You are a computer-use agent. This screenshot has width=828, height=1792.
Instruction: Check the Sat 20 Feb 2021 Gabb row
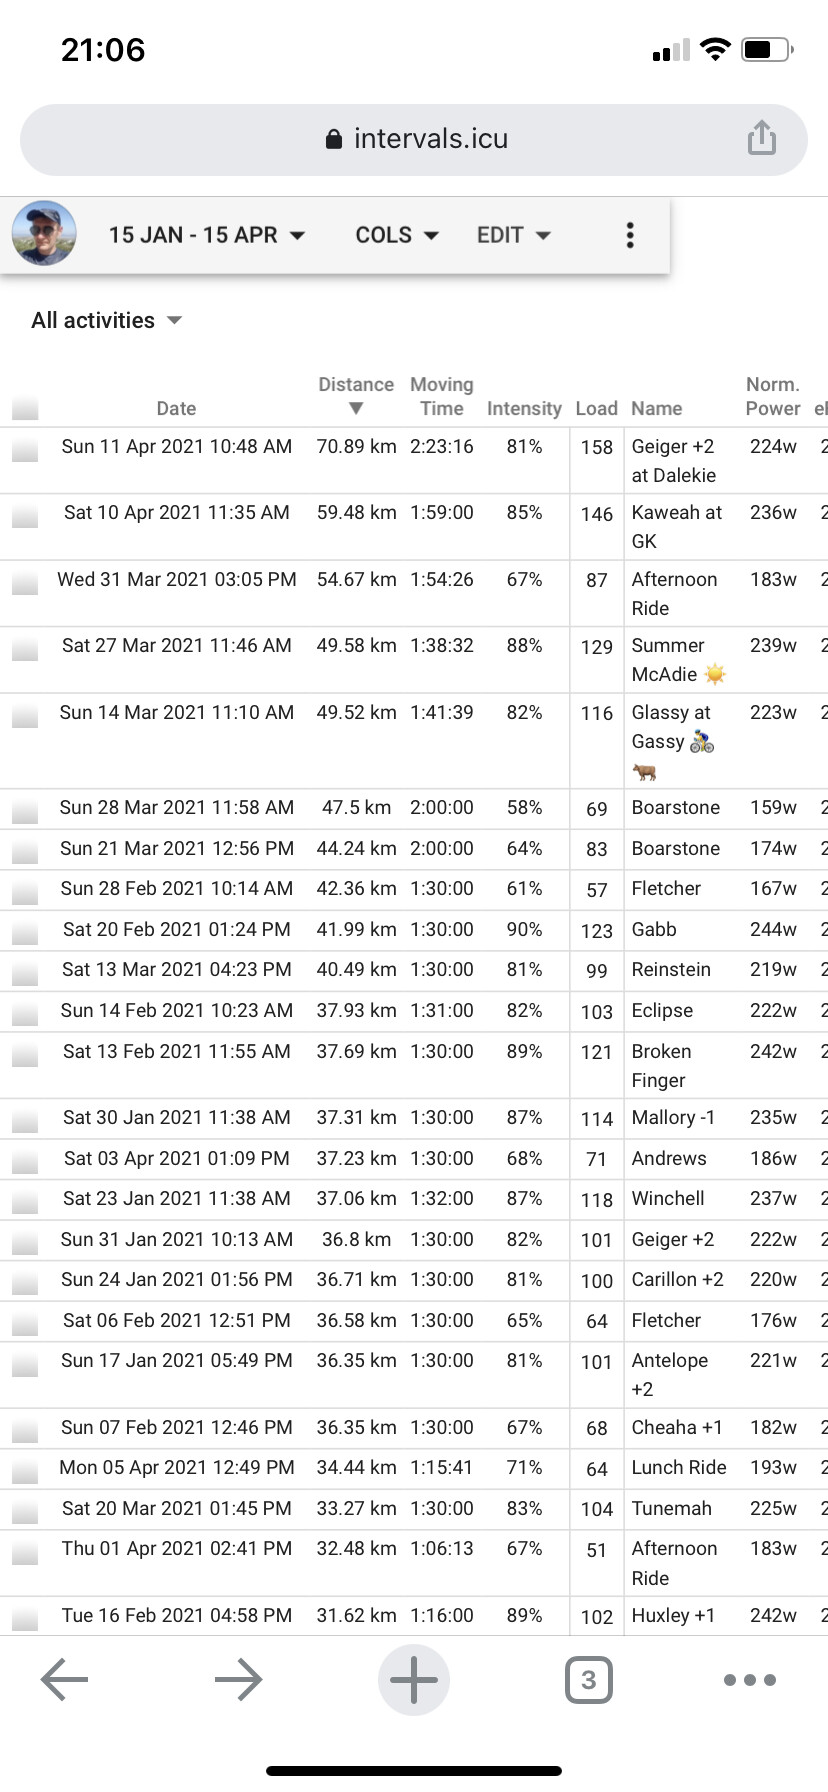coord(25,932)
